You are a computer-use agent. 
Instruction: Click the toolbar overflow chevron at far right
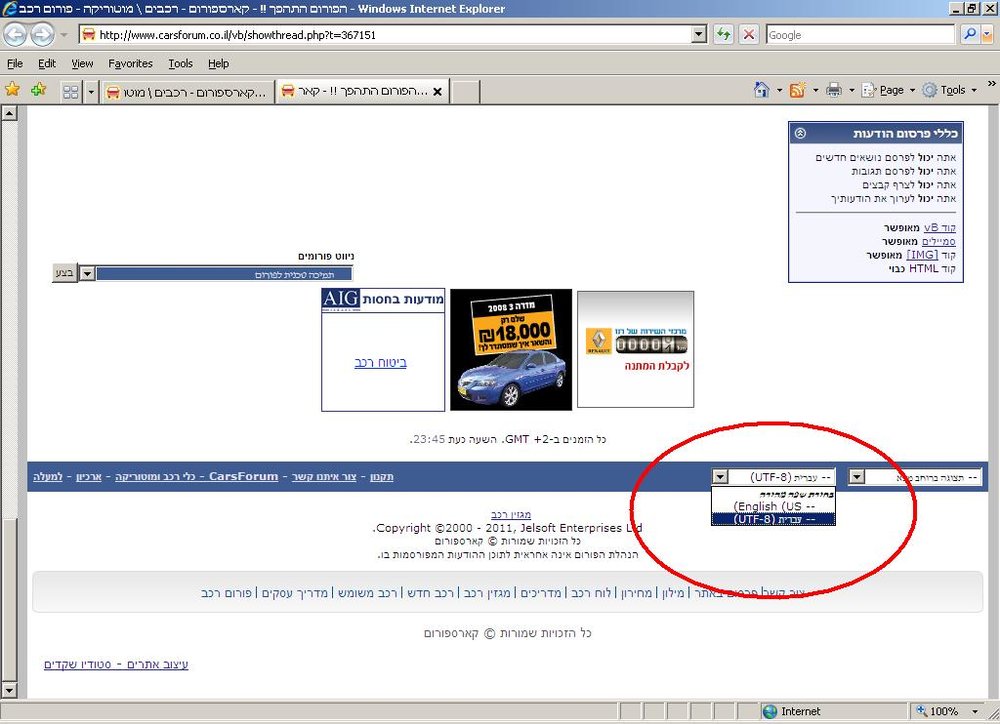coord(992,84)
